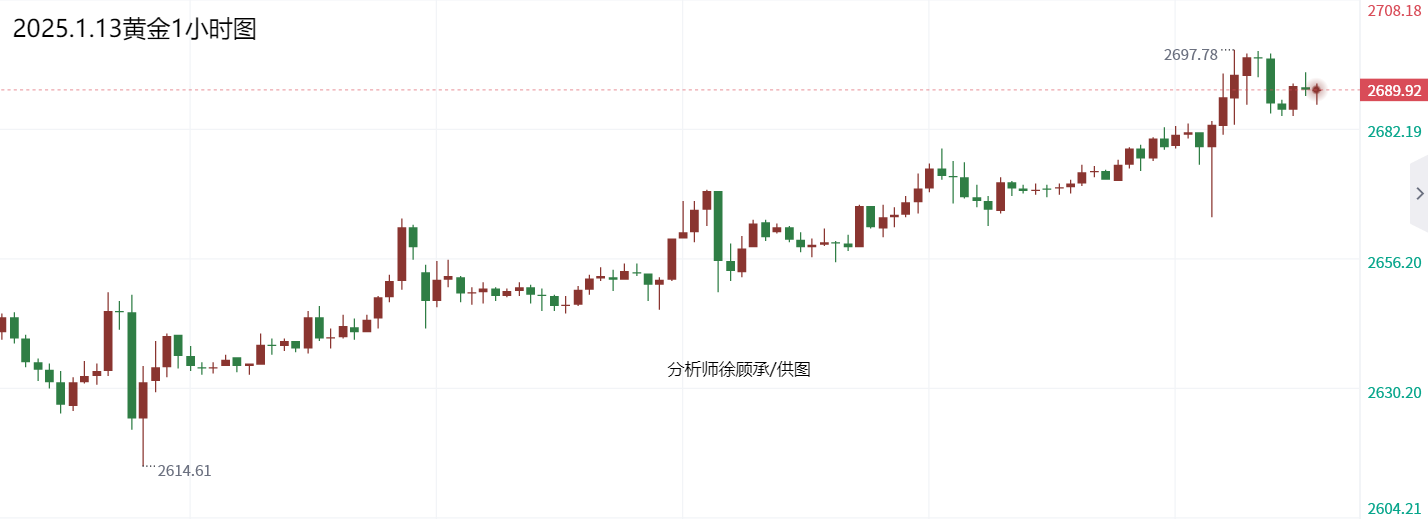This screenshot has height=524, width=1428.
Task: Click the 分析师徐顾承/供图 watermark text
Action: click(738, 370)
